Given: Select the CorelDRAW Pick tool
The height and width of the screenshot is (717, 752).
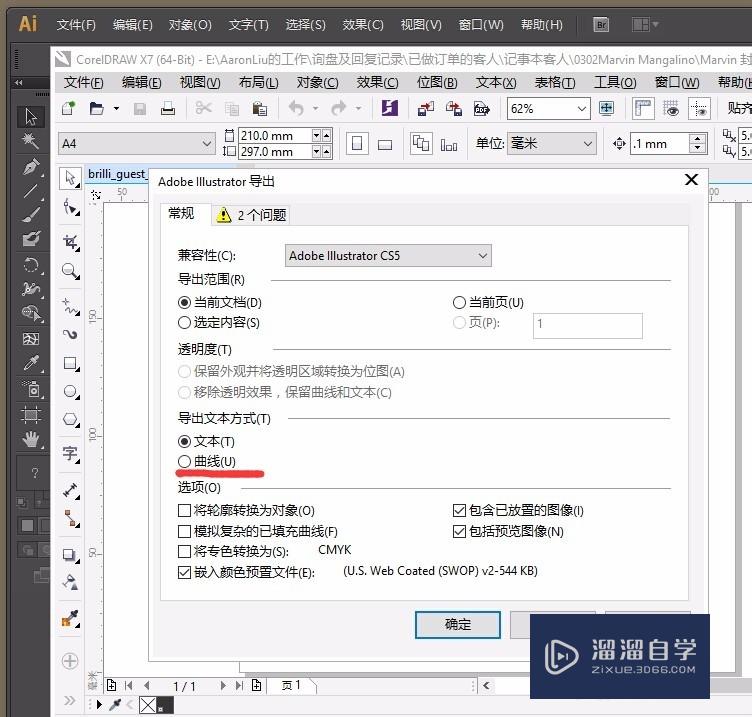Looking at the screenshot, I should coord(70,179).
